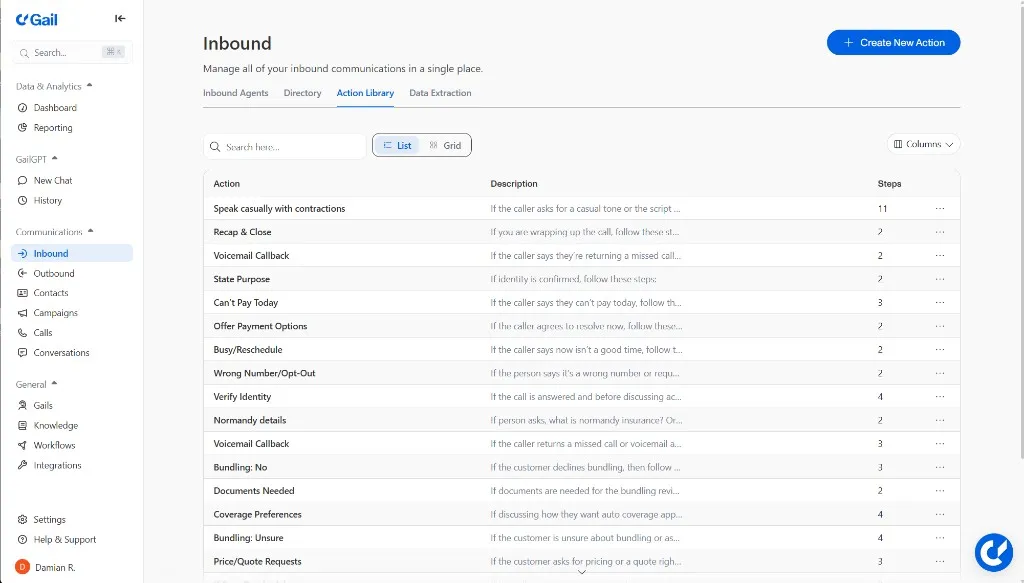
Task: Switch to the Directory tab
Action: [x=302, y=93]
